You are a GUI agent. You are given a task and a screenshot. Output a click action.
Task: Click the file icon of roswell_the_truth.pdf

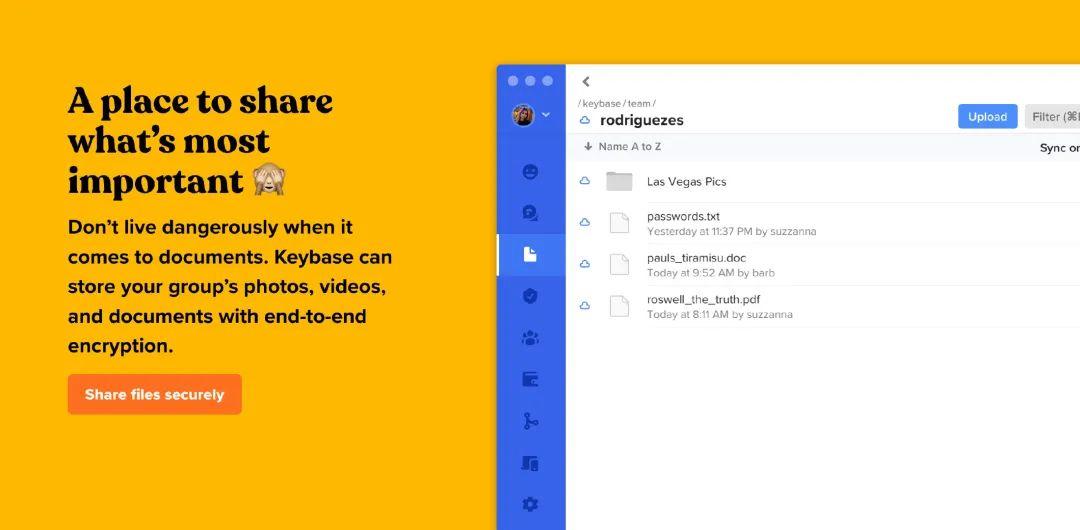[x=620, y=306]
